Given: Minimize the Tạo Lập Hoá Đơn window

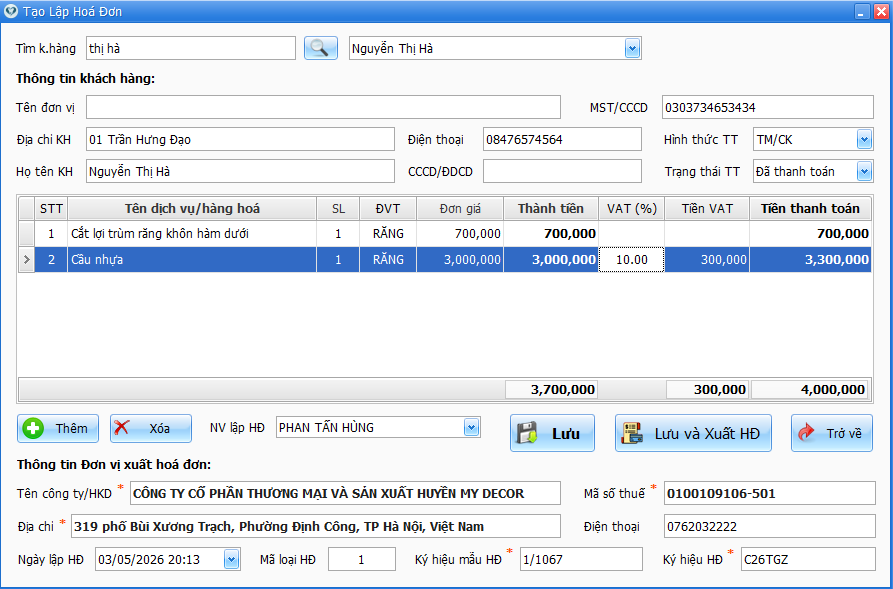Looking at the screenshot, I should pyautogui.click(x=862, y=11).
